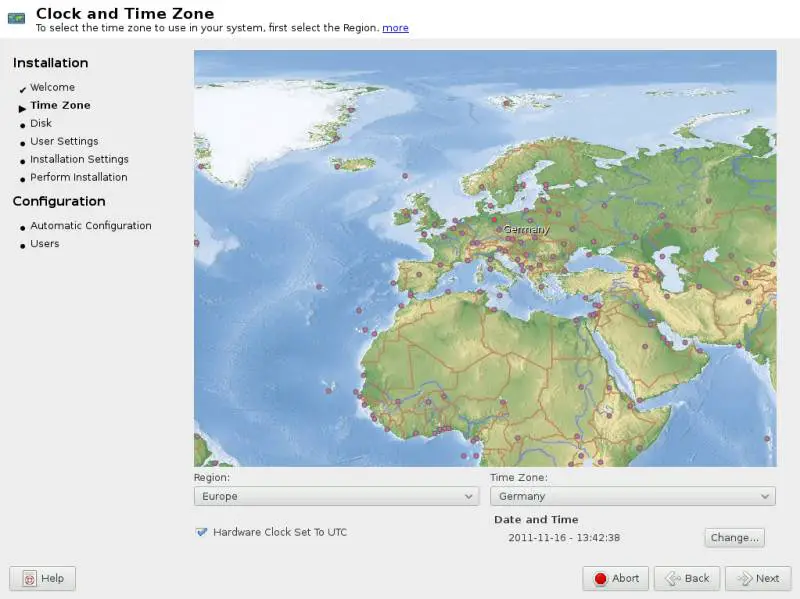Click the Configuration section heading
The image size is (800, 599).
59,201
